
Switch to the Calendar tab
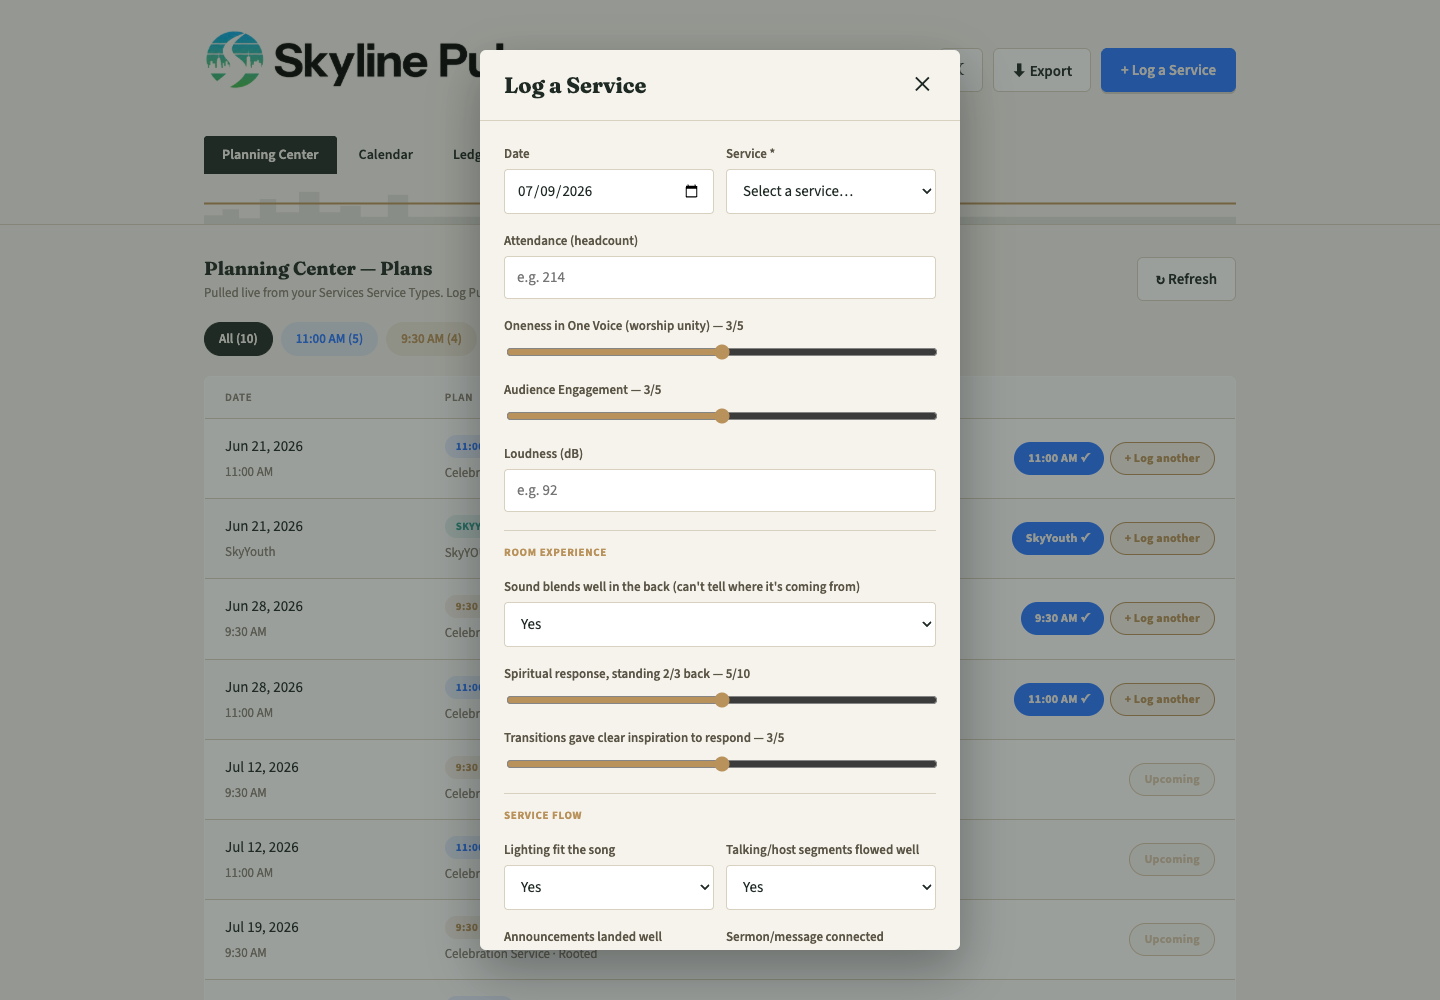point(386,155)
